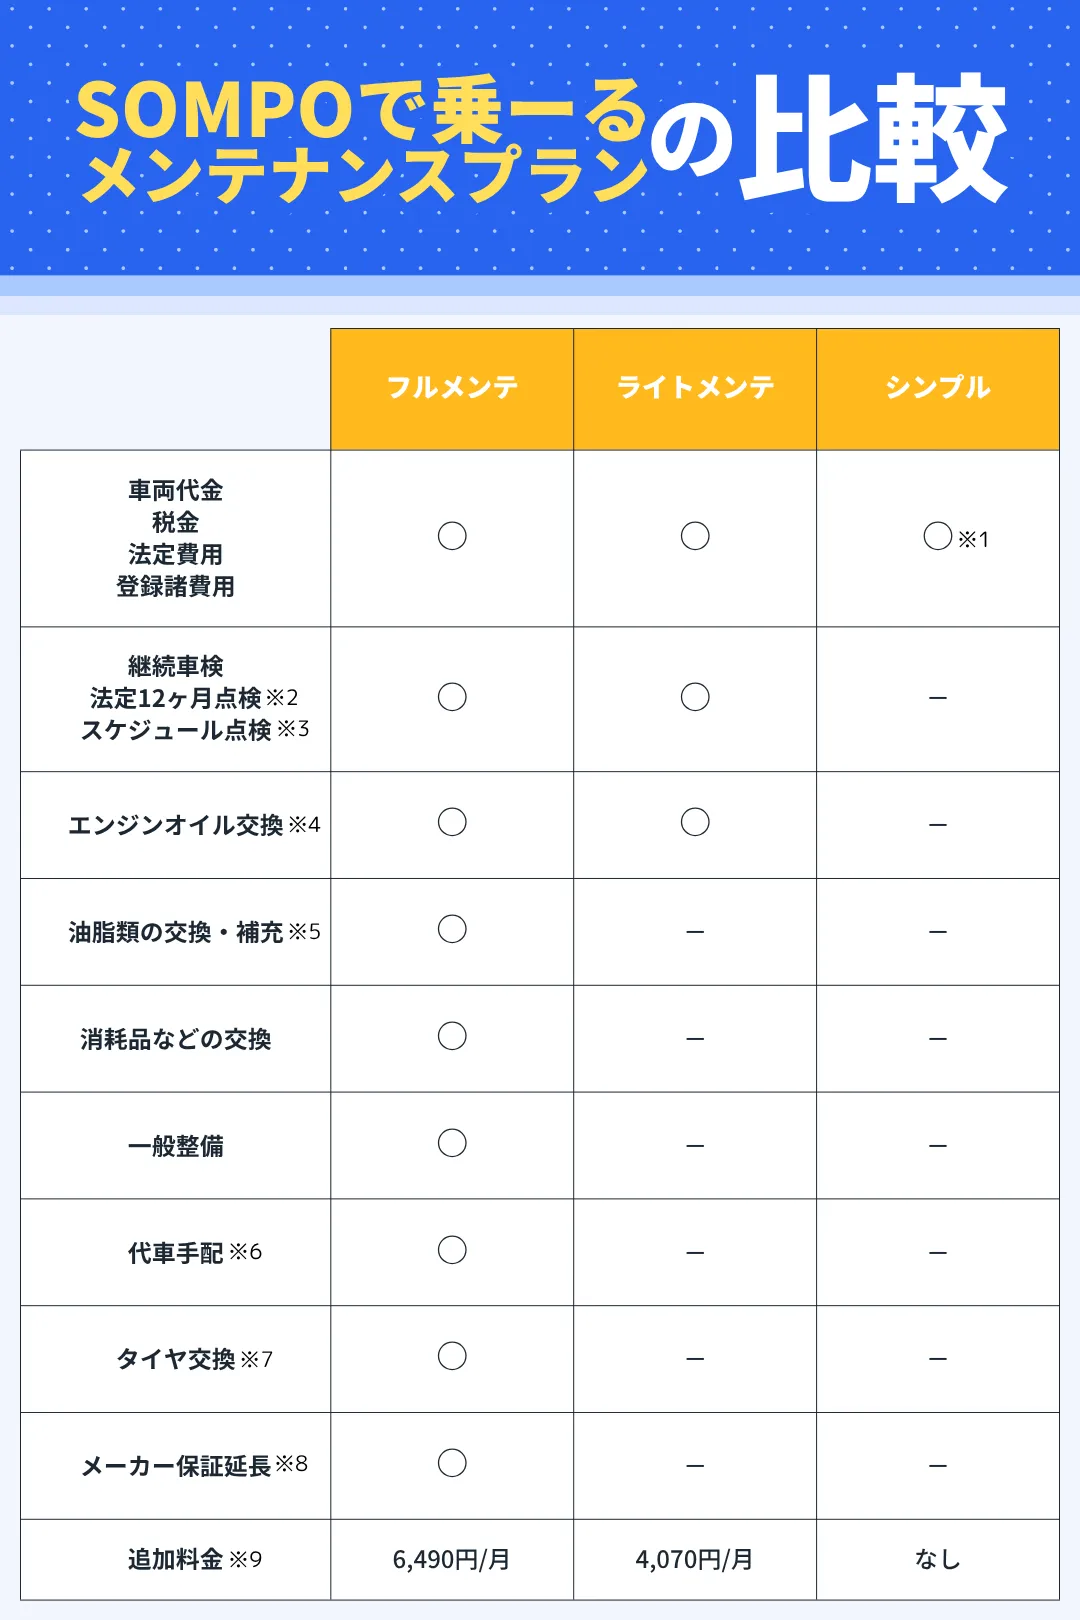Click フルメンテ circle in タイヤ交換 row
The width and height of the screenshot is (1080, 1620).
[x=452, y=1356]
